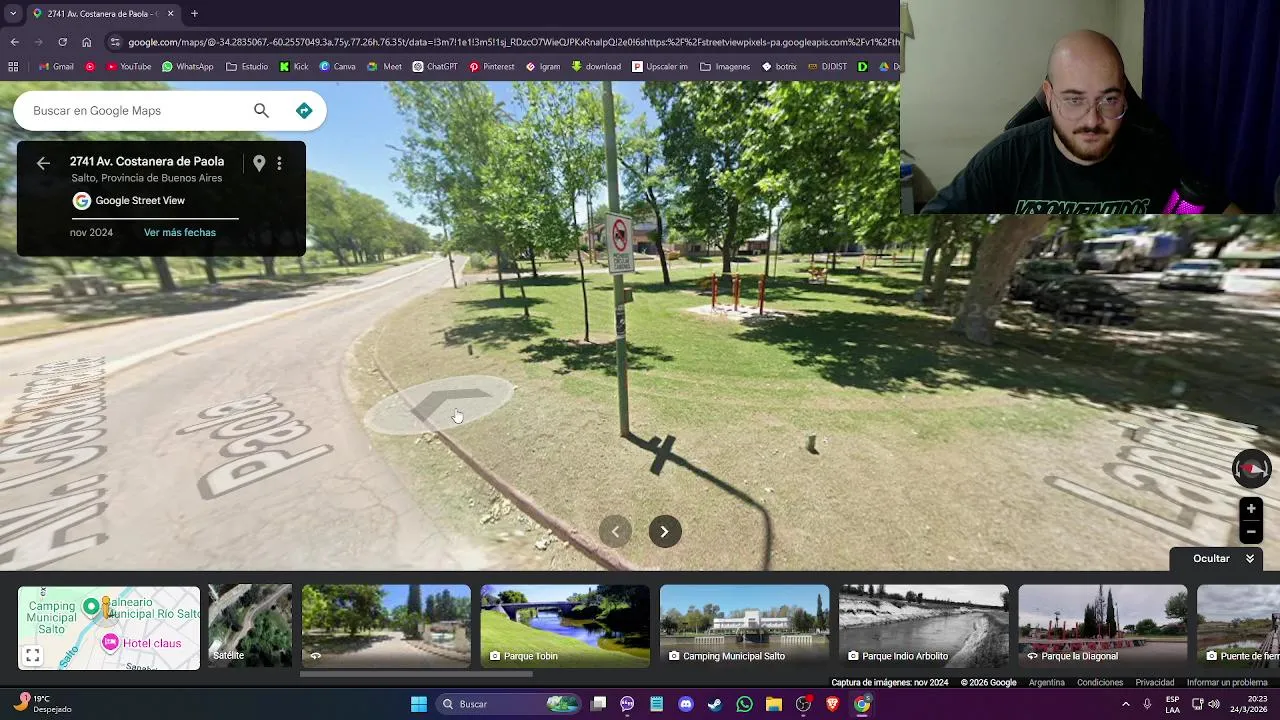Screen dimensions: 1280x720
Task: Open WhatsApp from the Windows taskbar
Action: coord(744,704)
